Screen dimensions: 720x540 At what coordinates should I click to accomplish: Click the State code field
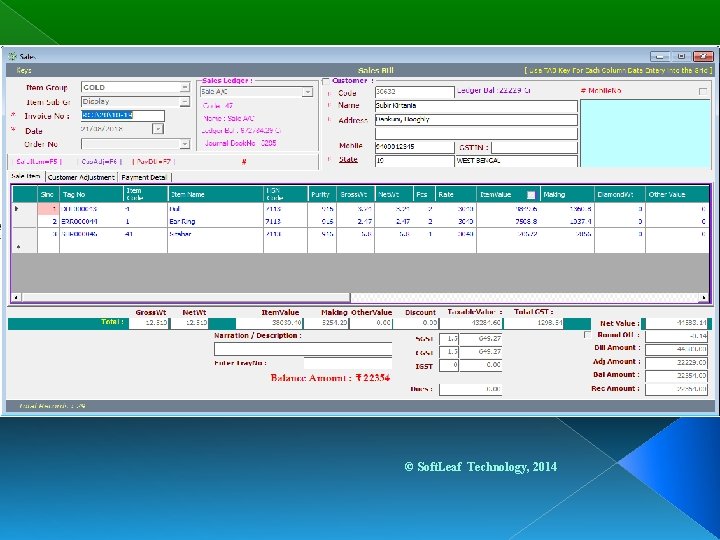click(414, 161)
